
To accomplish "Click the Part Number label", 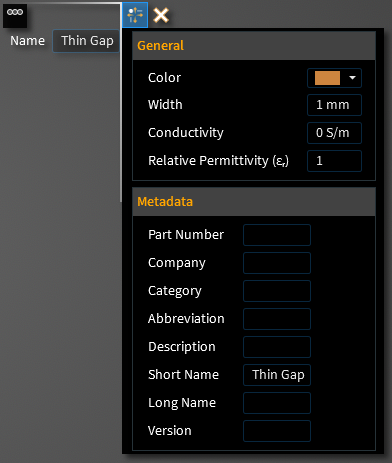I will (186, 235).
